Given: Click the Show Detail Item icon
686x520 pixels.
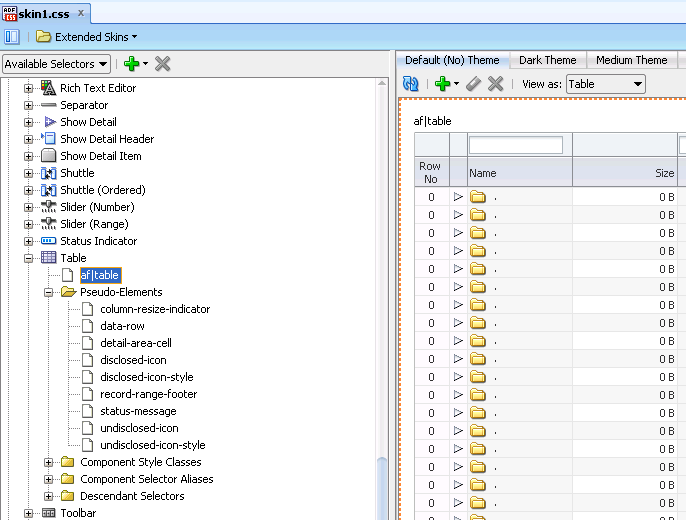Looking at the screenshot, I should [48, 155].
